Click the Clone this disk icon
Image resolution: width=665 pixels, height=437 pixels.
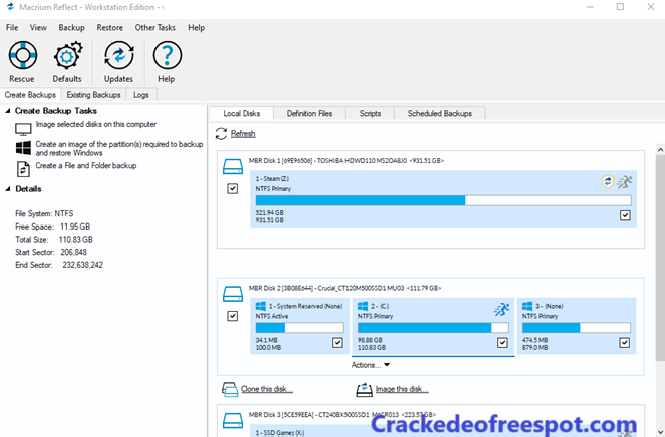pyautogui.click(x=230, y=389)
